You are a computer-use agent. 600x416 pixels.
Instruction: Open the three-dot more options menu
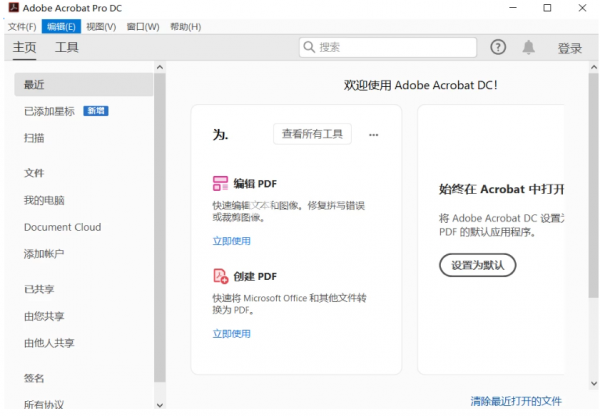373,135
